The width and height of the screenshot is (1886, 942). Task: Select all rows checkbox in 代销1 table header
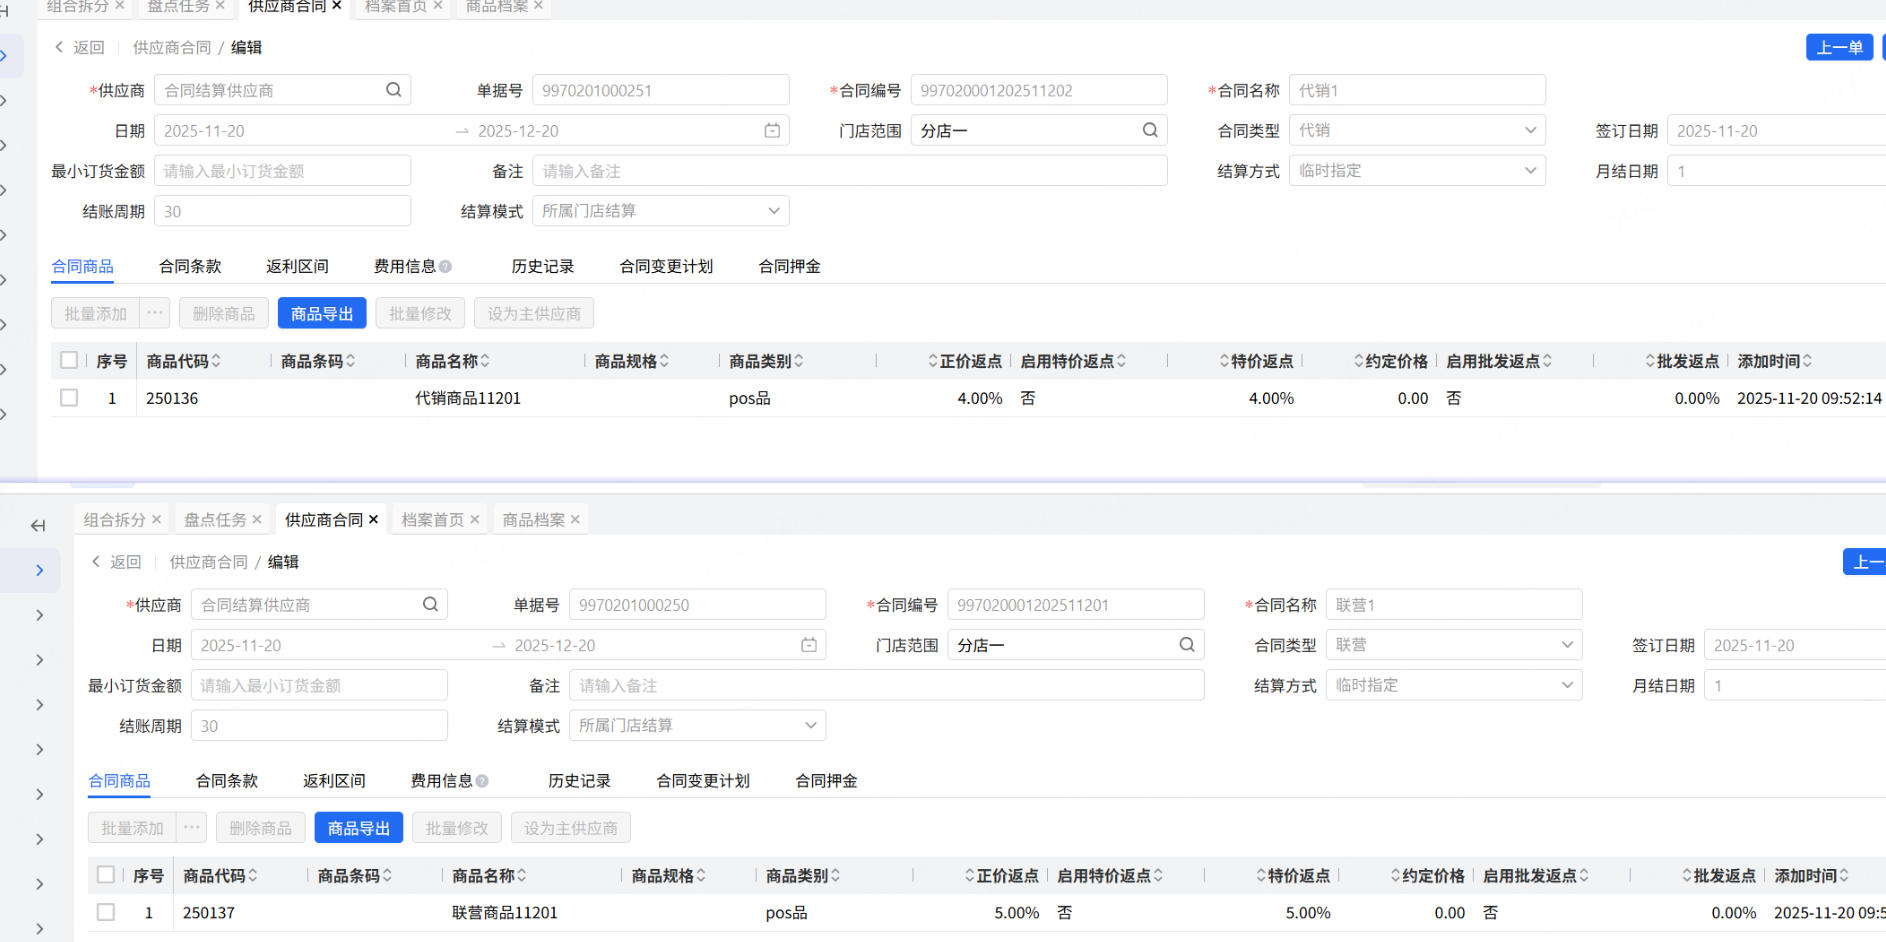(69, 360)
